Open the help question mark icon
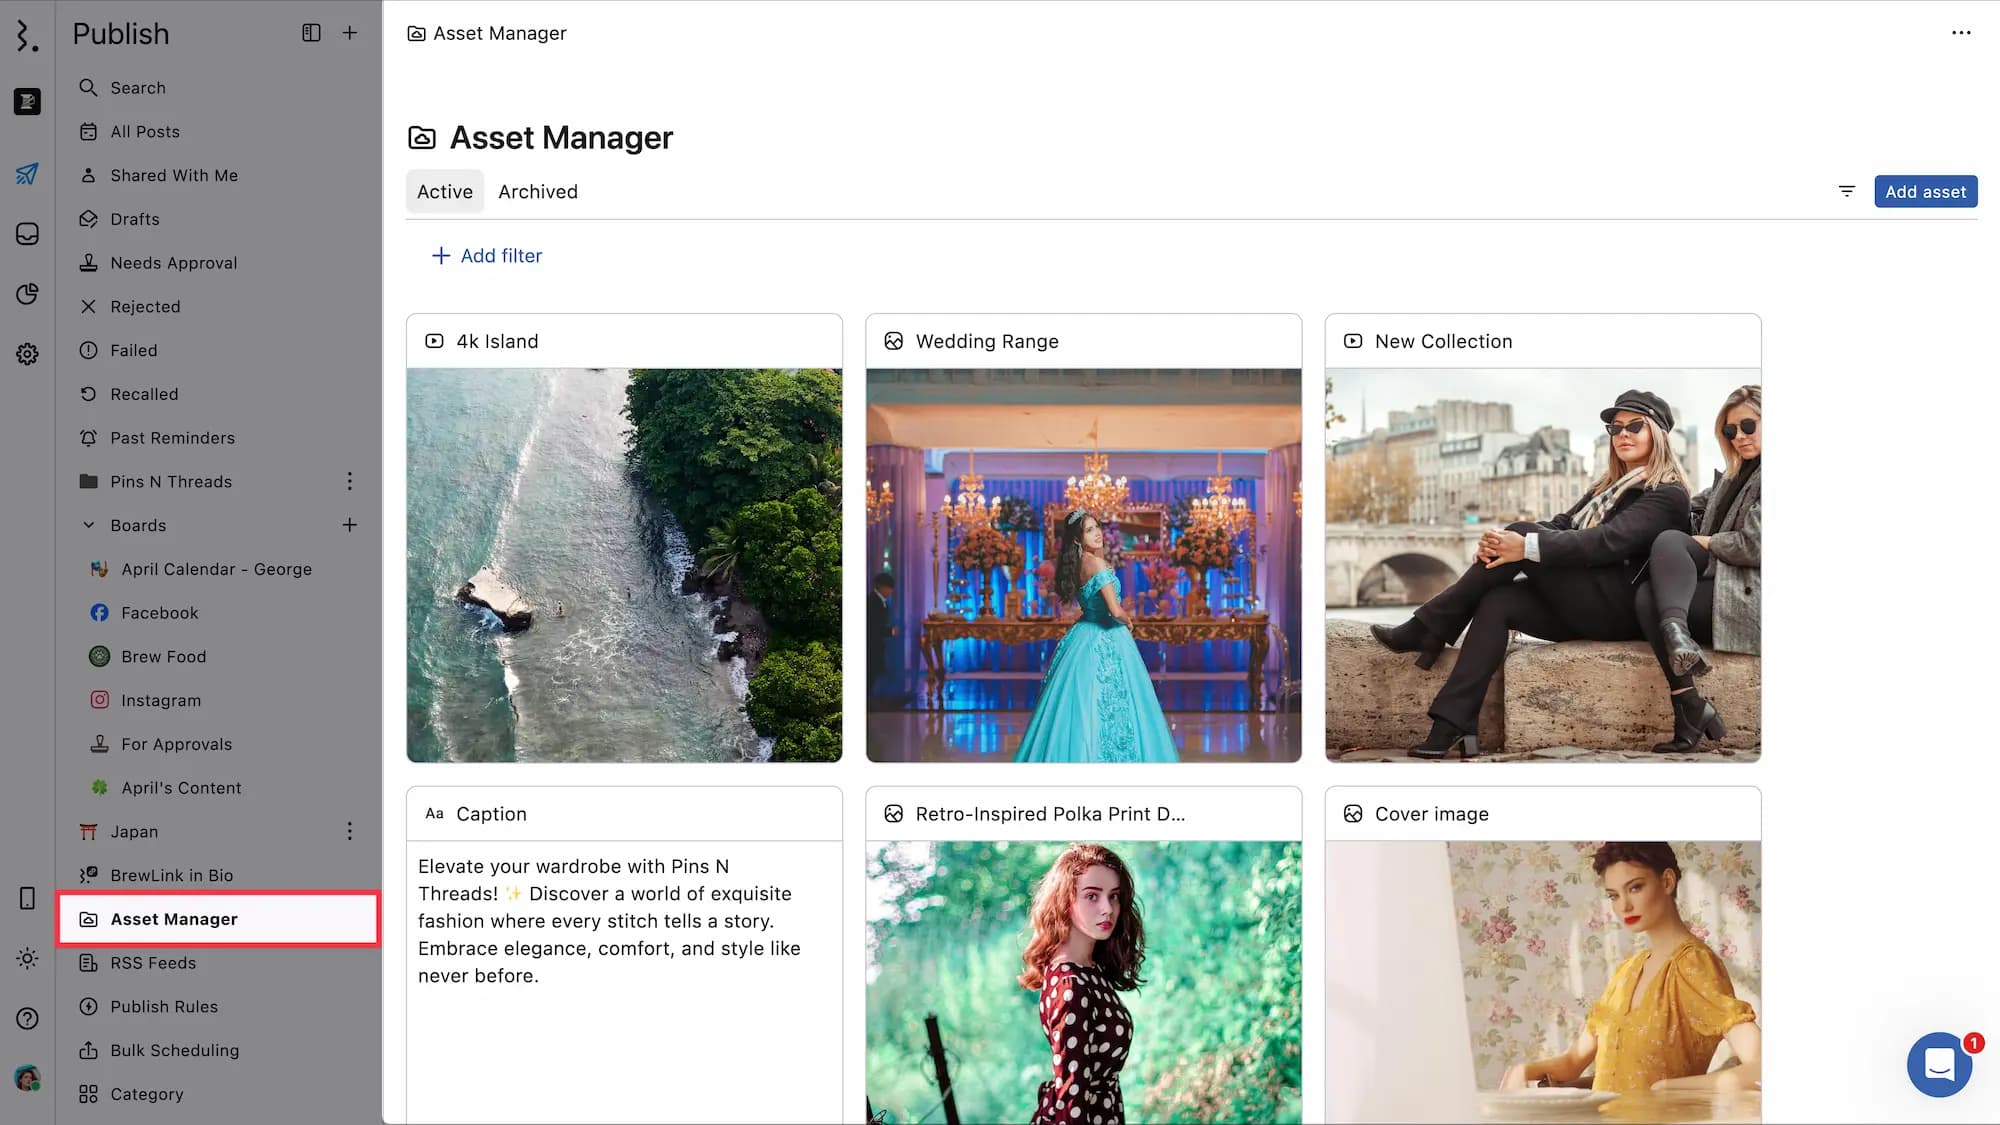Viewport: 2000px width, 1125px height. click(x=27, y=1018)
